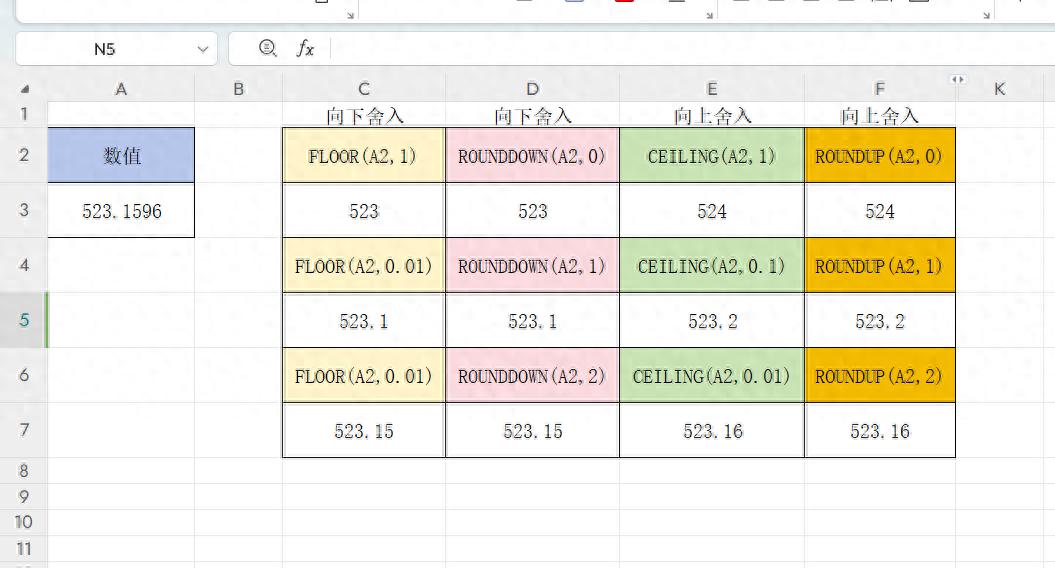Click the 523.16 result in column F
Viewport: 1055px width, 568px height.
click(879, 430)
